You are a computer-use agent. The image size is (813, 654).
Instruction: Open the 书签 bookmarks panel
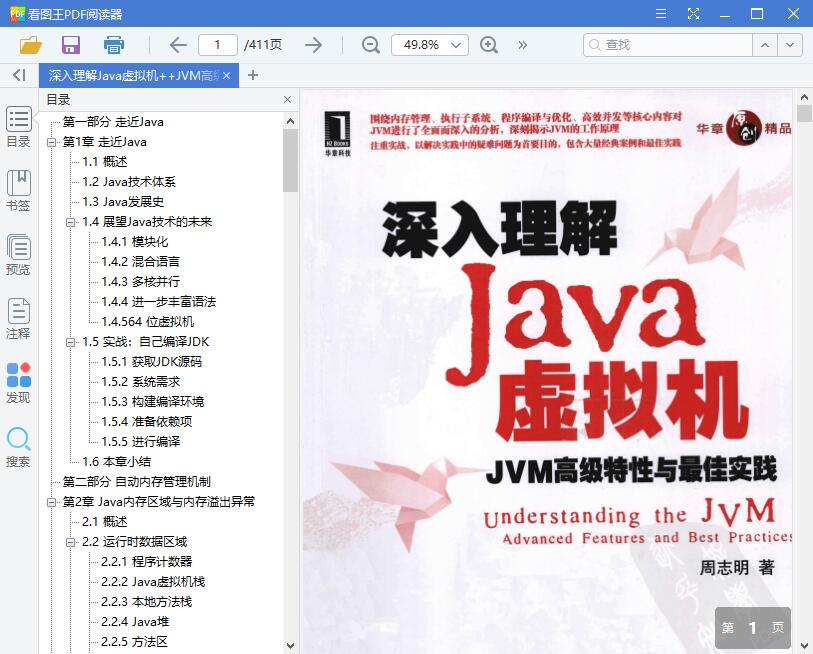[19, 191]
